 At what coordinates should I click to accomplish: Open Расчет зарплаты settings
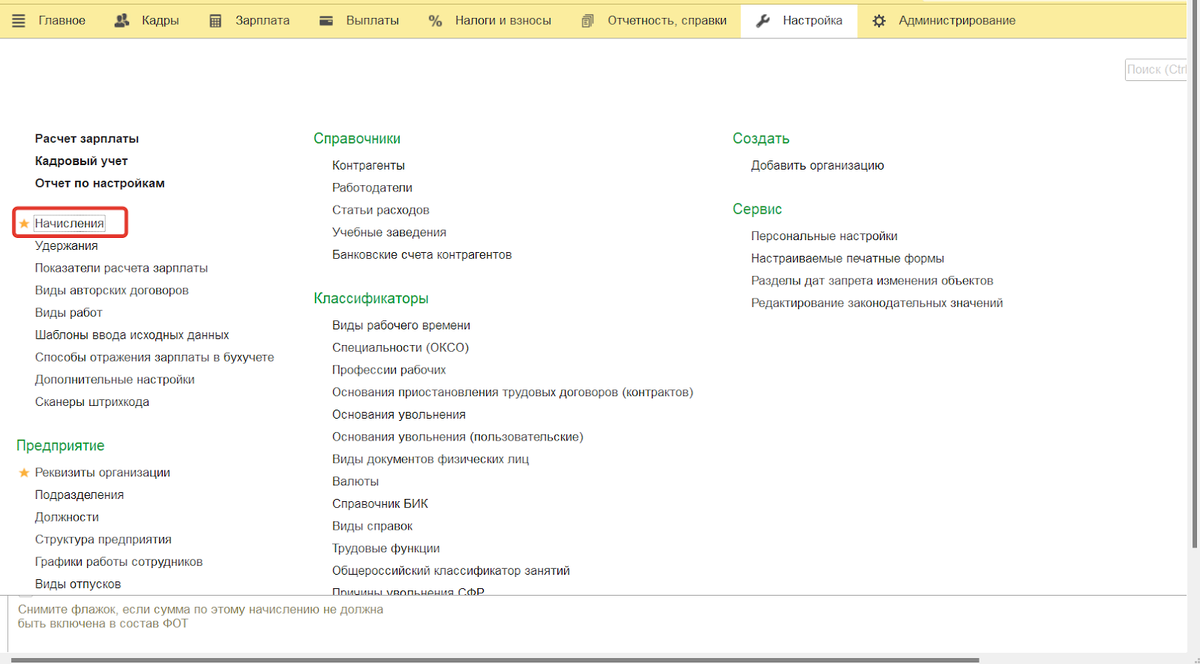[x=87, y=139]
